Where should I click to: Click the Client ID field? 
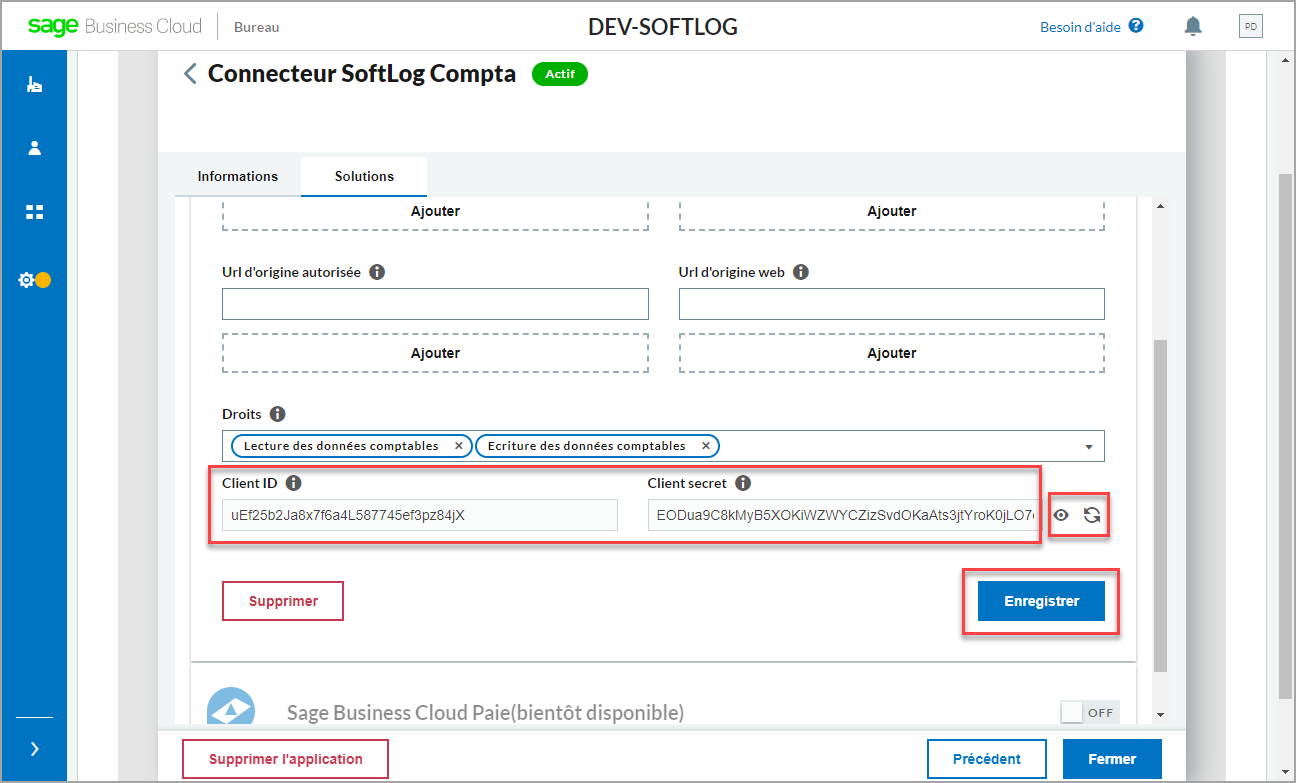(x=420, y=515)
